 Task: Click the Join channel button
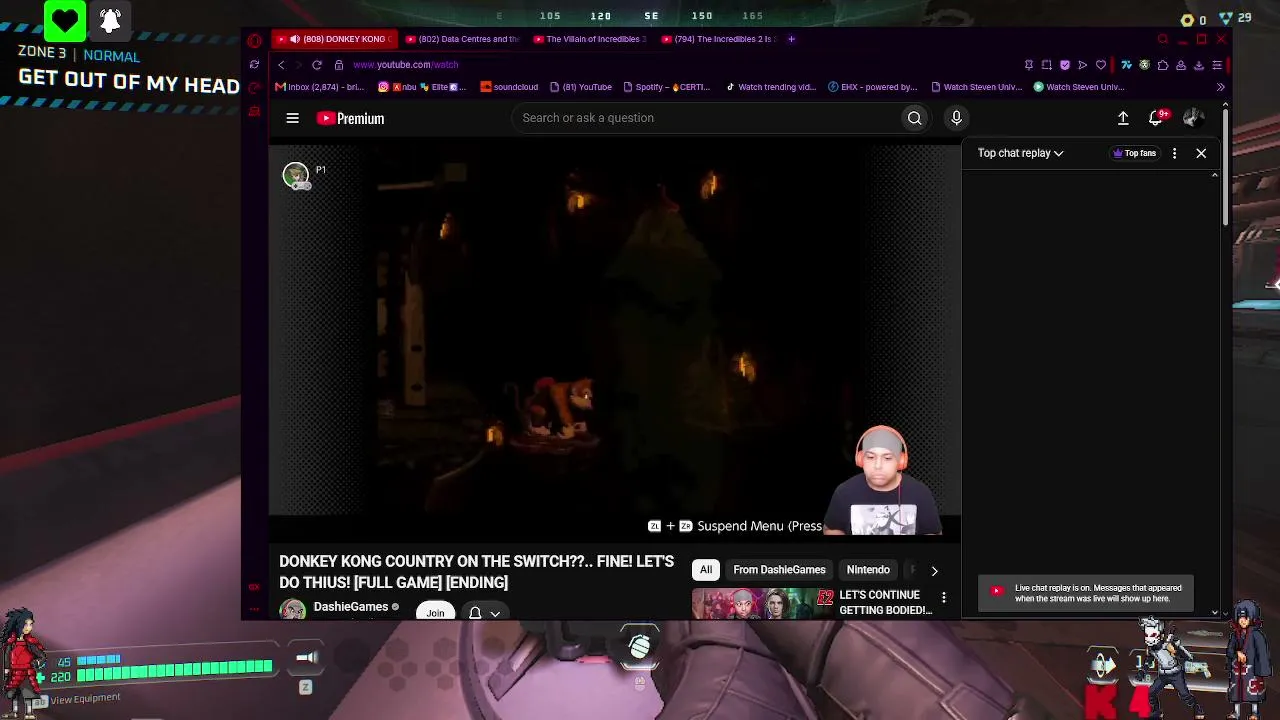coord(435,613)
